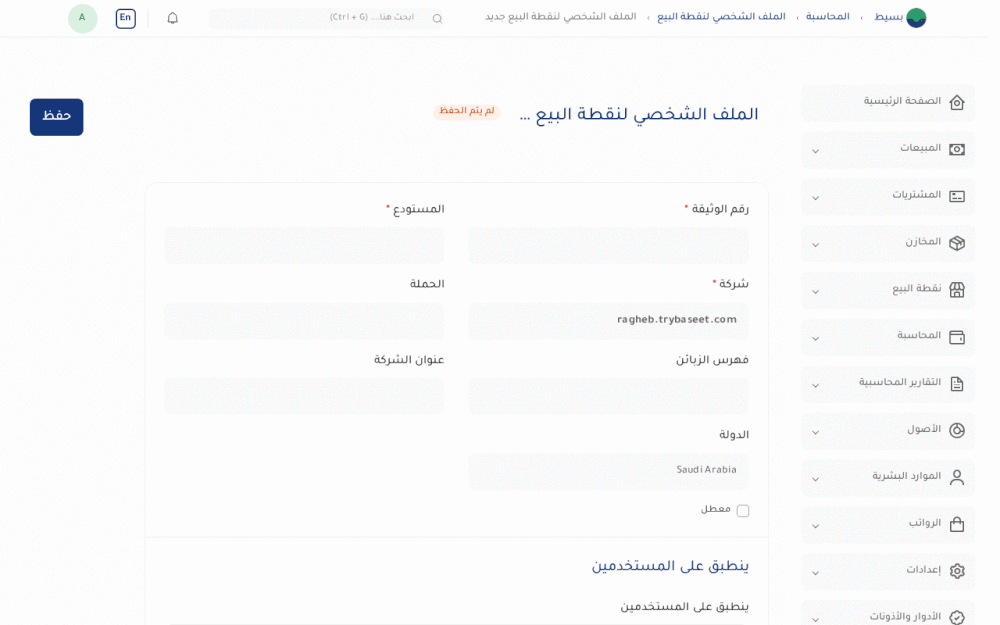Click the شركة field with ragheb.trybaseet.com
Viewport: 1000px width, 625px height.
pyautogui.click(x=608, y=321)
